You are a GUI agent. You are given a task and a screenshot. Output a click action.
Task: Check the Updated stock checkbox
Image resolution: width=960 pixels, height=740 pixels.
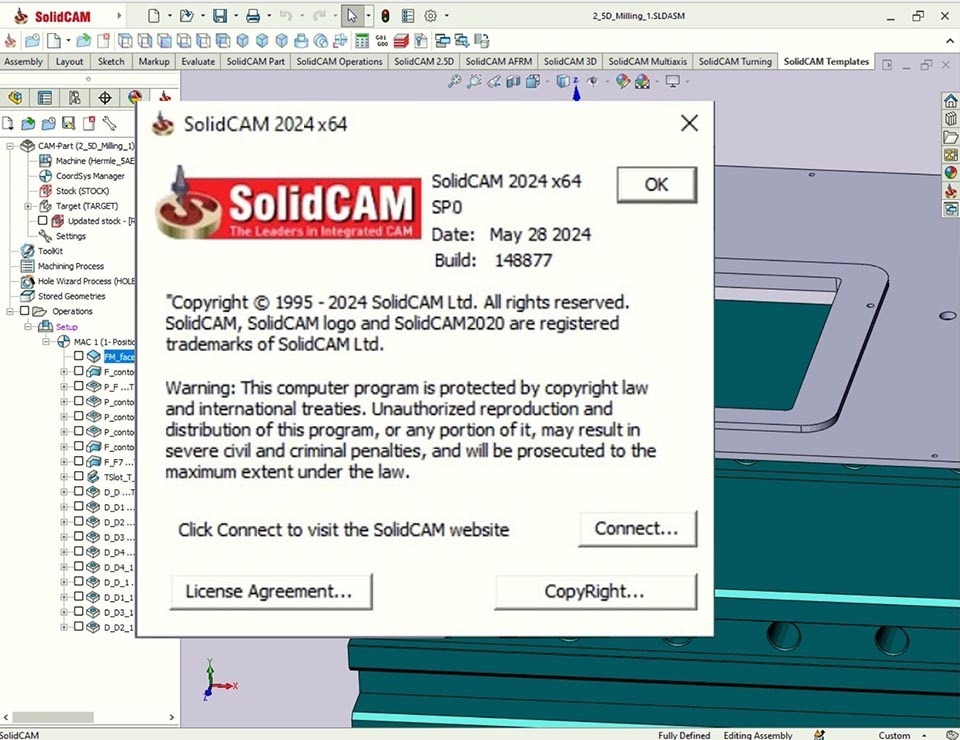click(42, 220)
